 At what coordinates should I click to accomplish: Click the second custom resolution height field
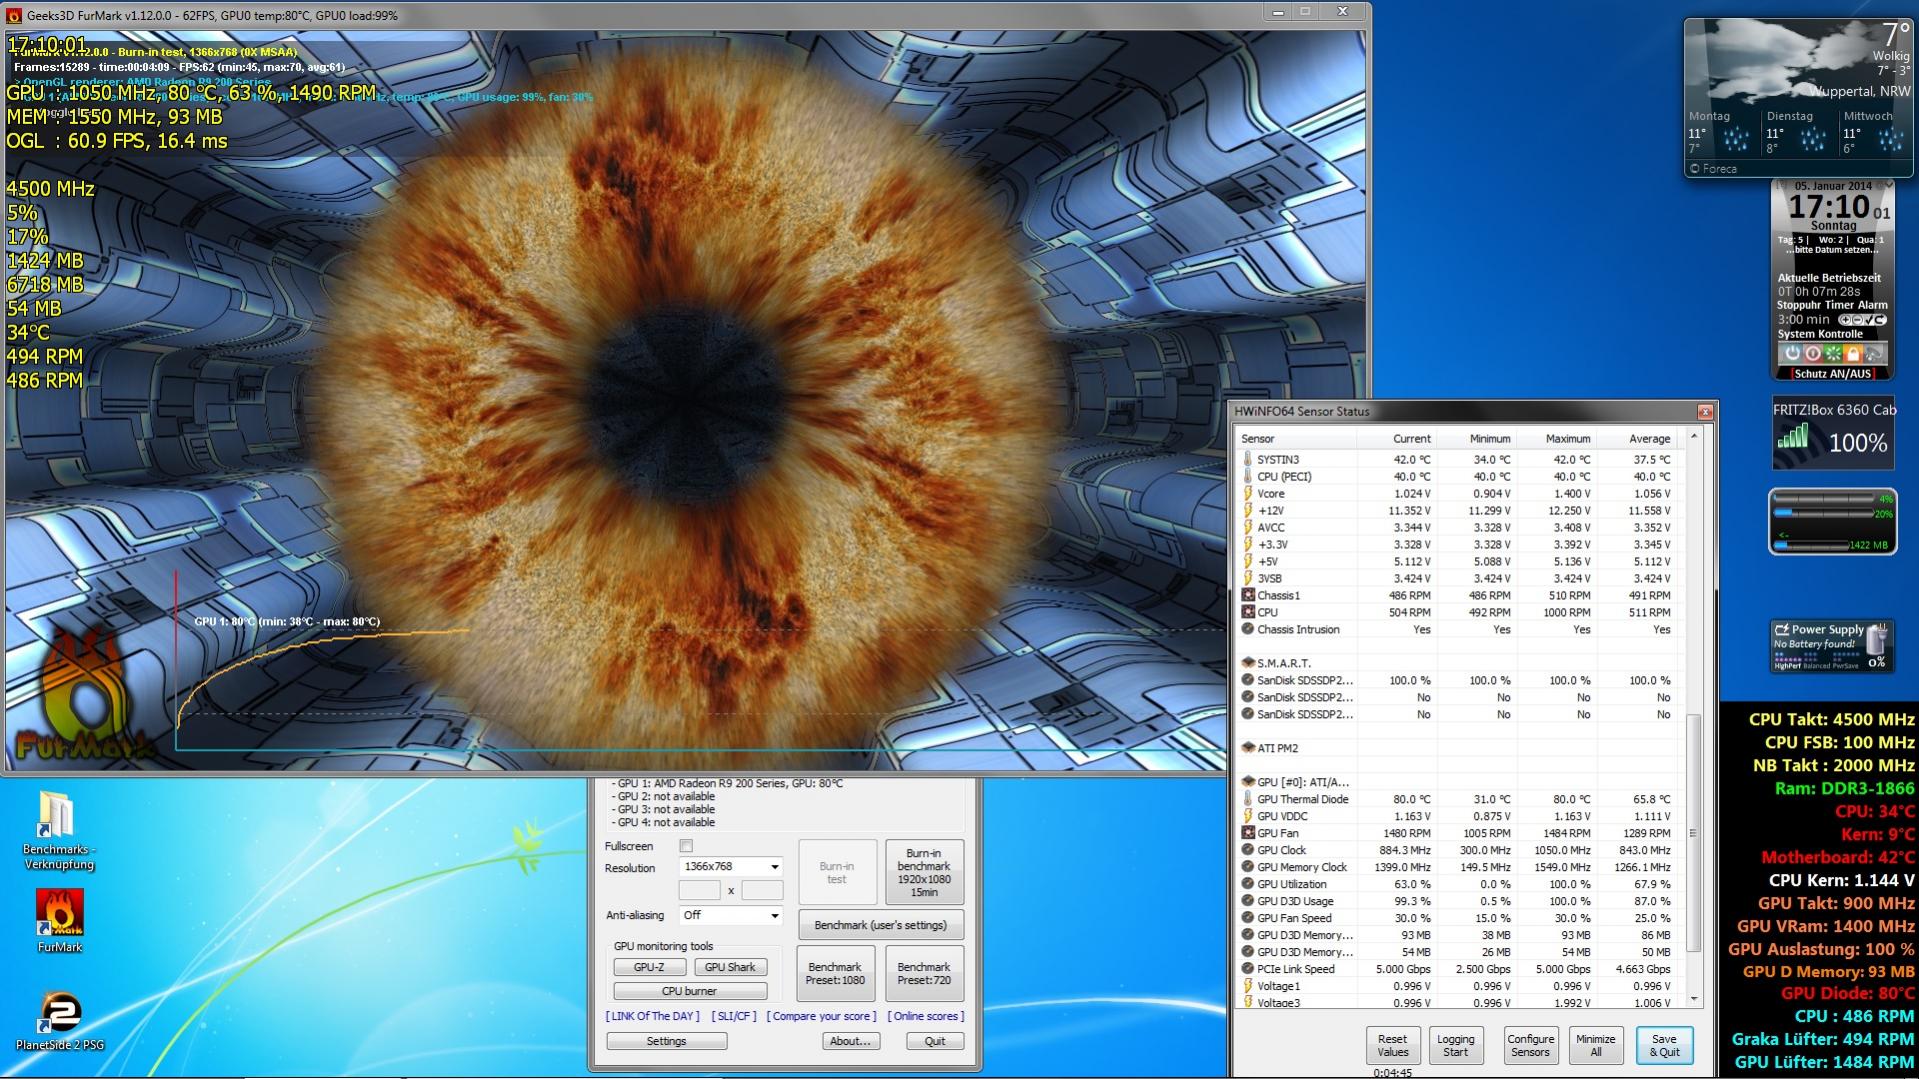[x=762, y=890]
